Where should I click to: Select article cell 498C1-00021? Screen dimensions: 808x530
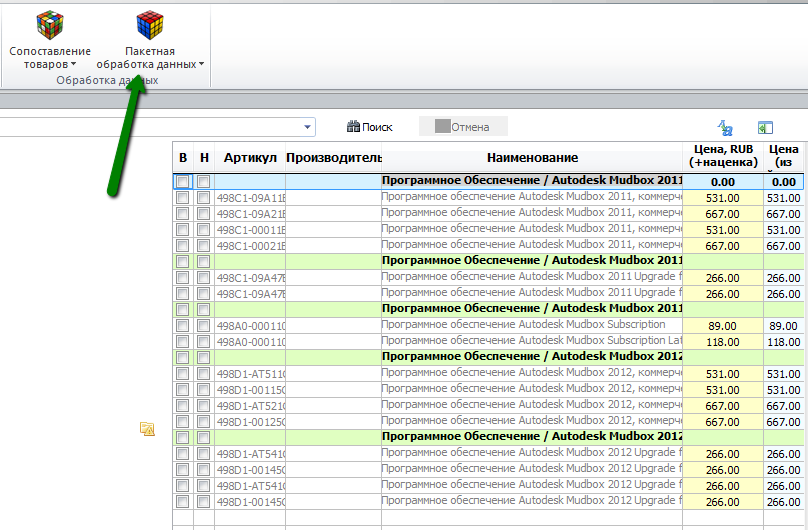250,246
